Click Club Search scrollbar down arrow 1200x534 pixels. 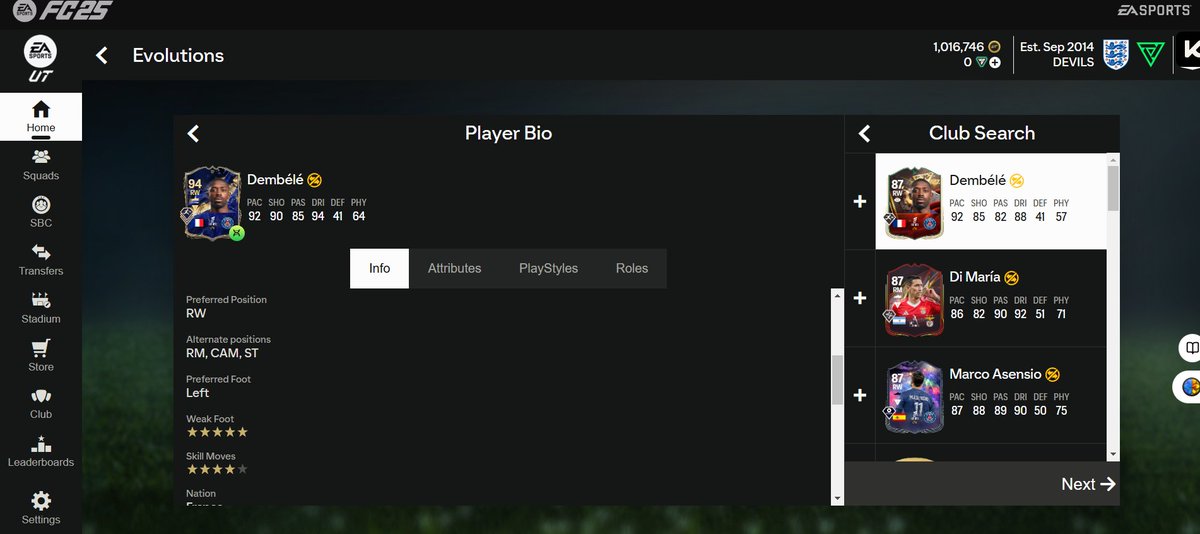click(1113, 455)
